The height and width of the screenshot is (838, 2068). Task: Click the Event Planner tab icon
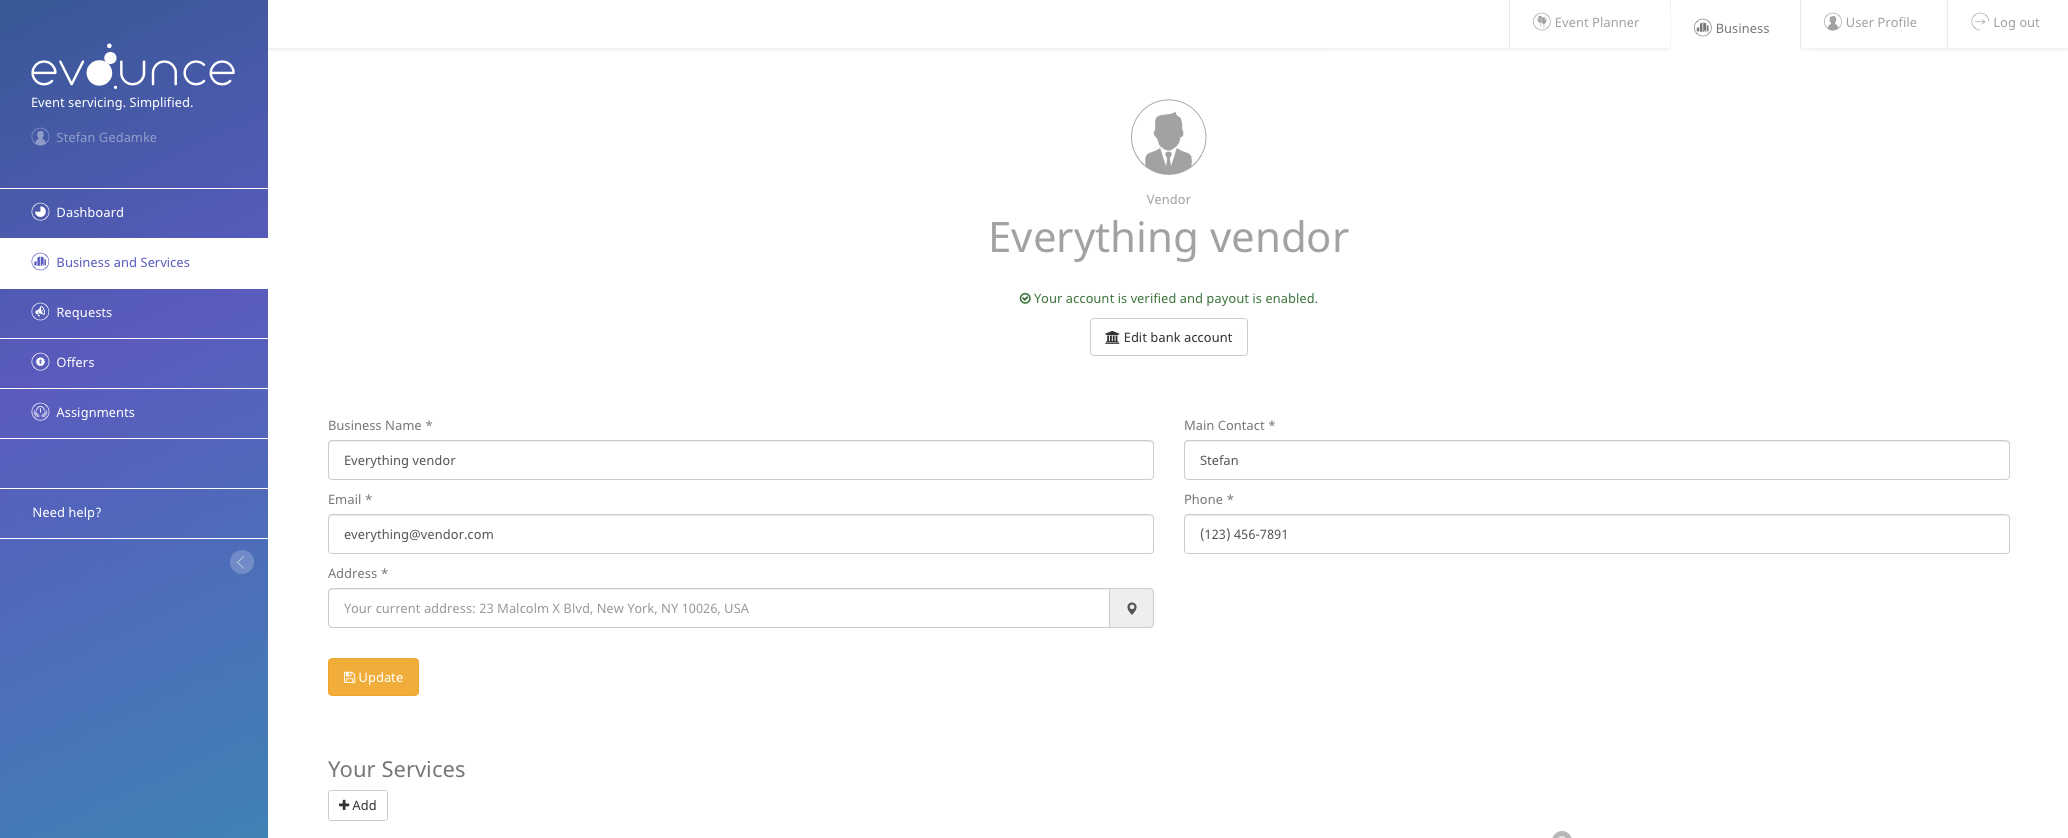pyautogui.click(x=1542, y=22)
